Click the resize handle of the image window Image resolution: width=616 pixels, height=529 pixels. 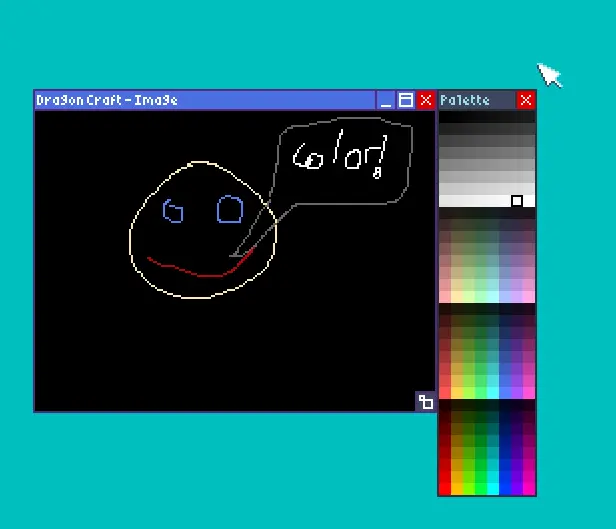click(x=426, y=402)
